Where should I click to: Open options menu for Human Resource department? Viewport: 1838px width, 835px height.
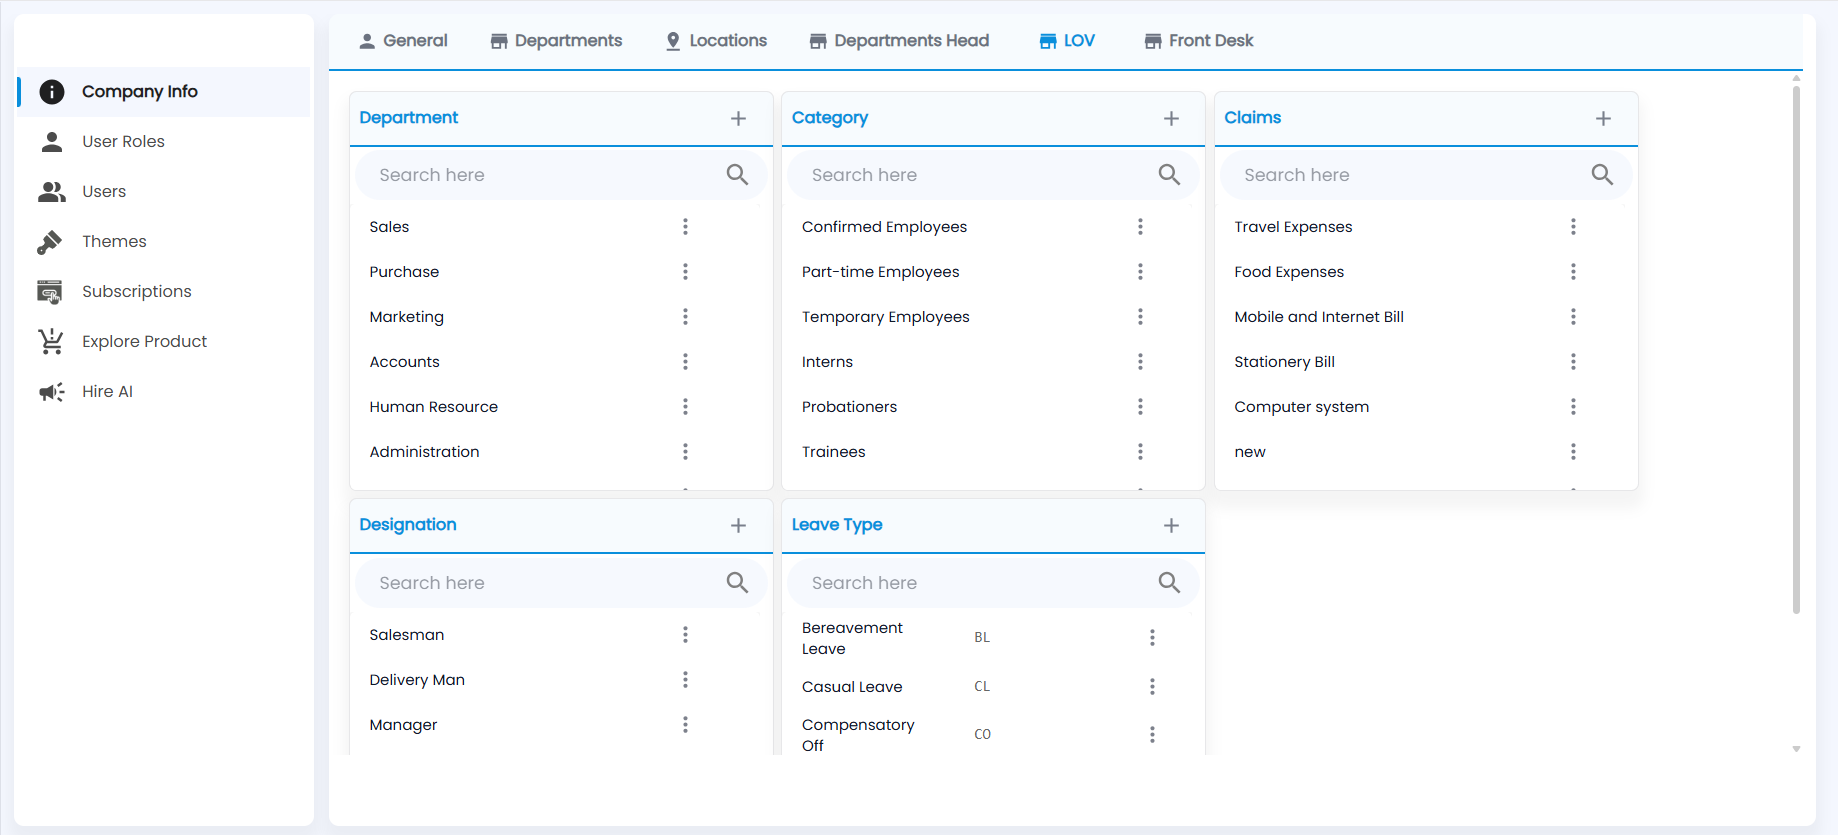tap(685, 407)
